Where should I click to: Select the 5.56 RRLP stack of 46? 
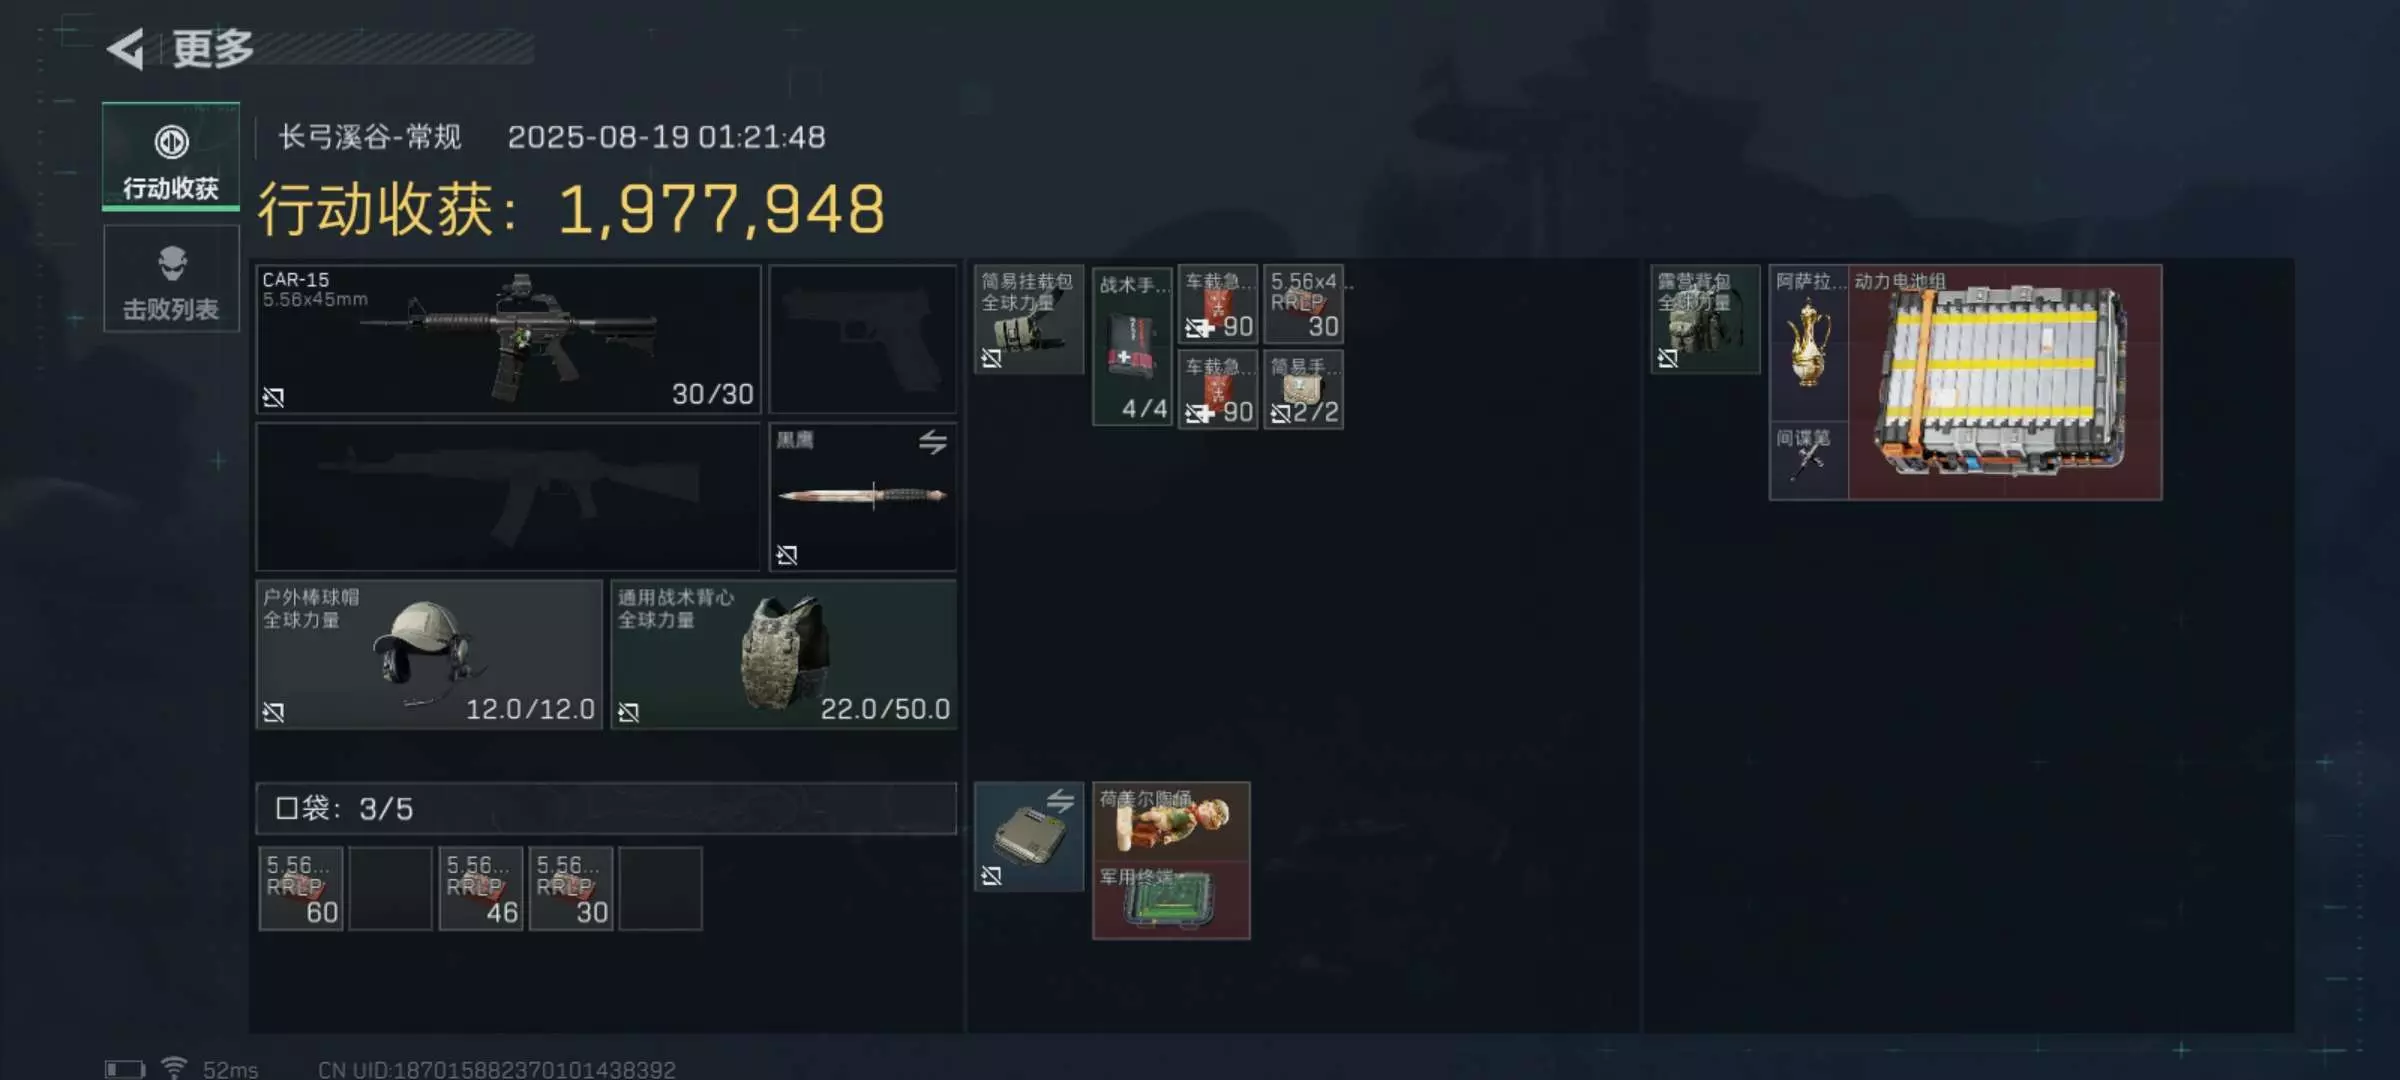coord(481,888)
